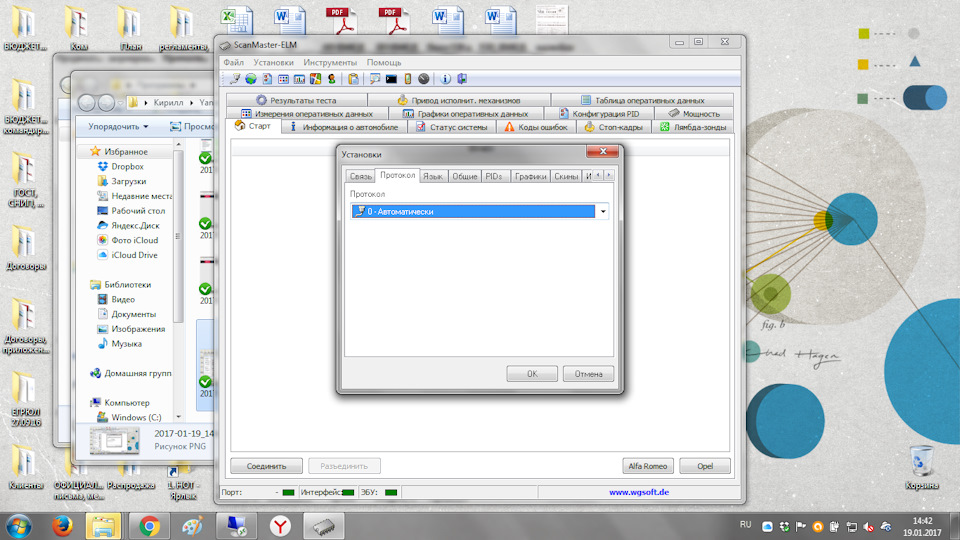Switch to the Связь settings tab
The image size is (960, 540).
click(360, 176)
